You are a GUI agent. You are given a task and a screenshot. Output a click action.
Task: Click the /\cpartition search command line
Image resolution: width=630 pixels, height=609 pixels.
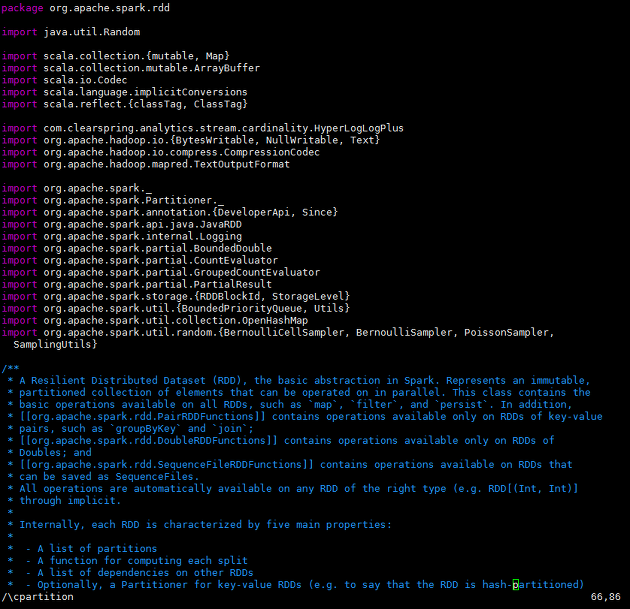37,598
